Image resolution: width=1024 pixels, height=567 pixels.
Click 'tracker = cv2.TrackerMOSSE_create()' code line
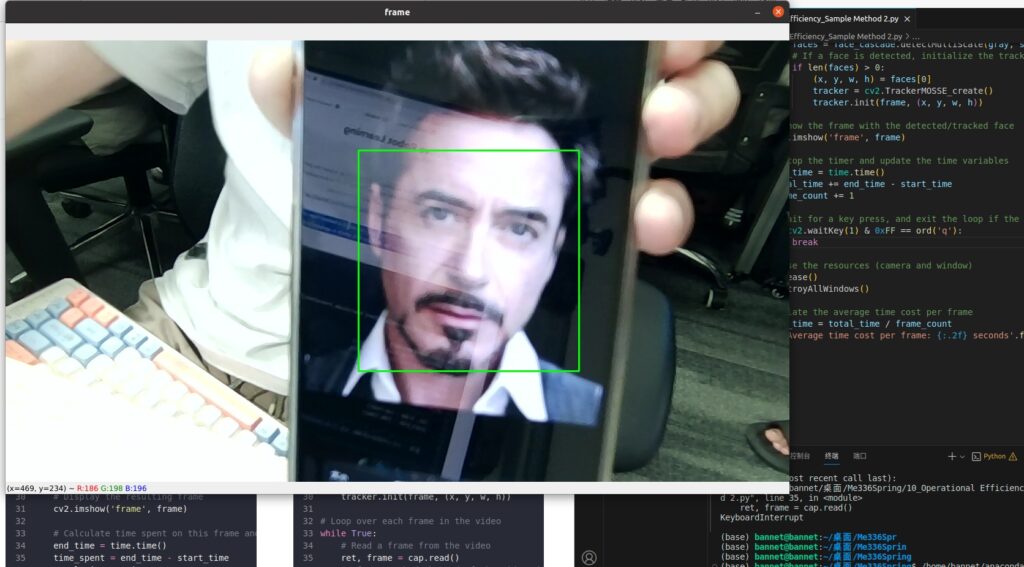point(903,91)
